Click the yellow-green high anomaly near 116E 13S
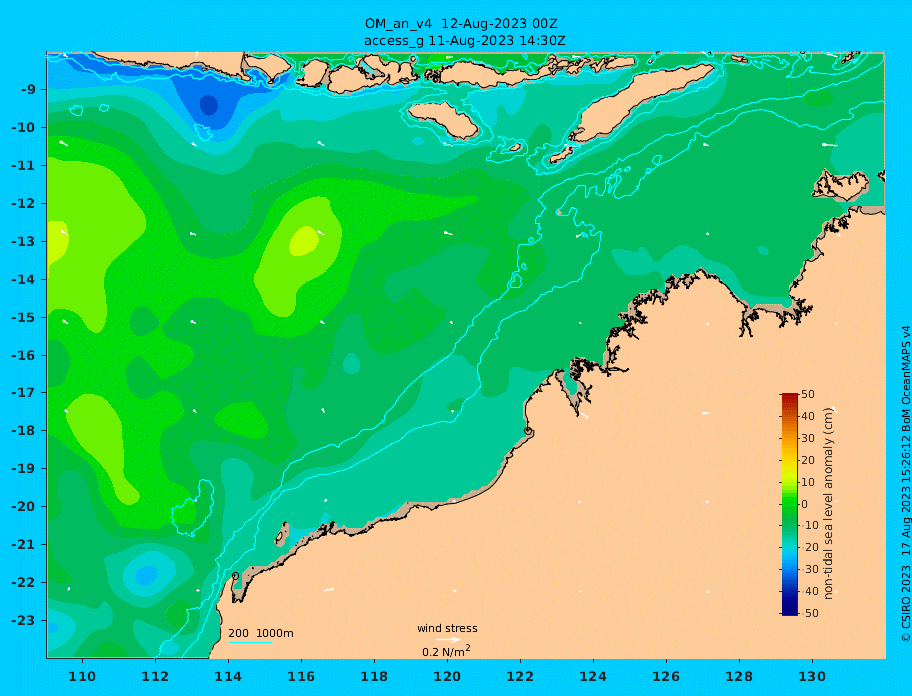 pos(304,241)
